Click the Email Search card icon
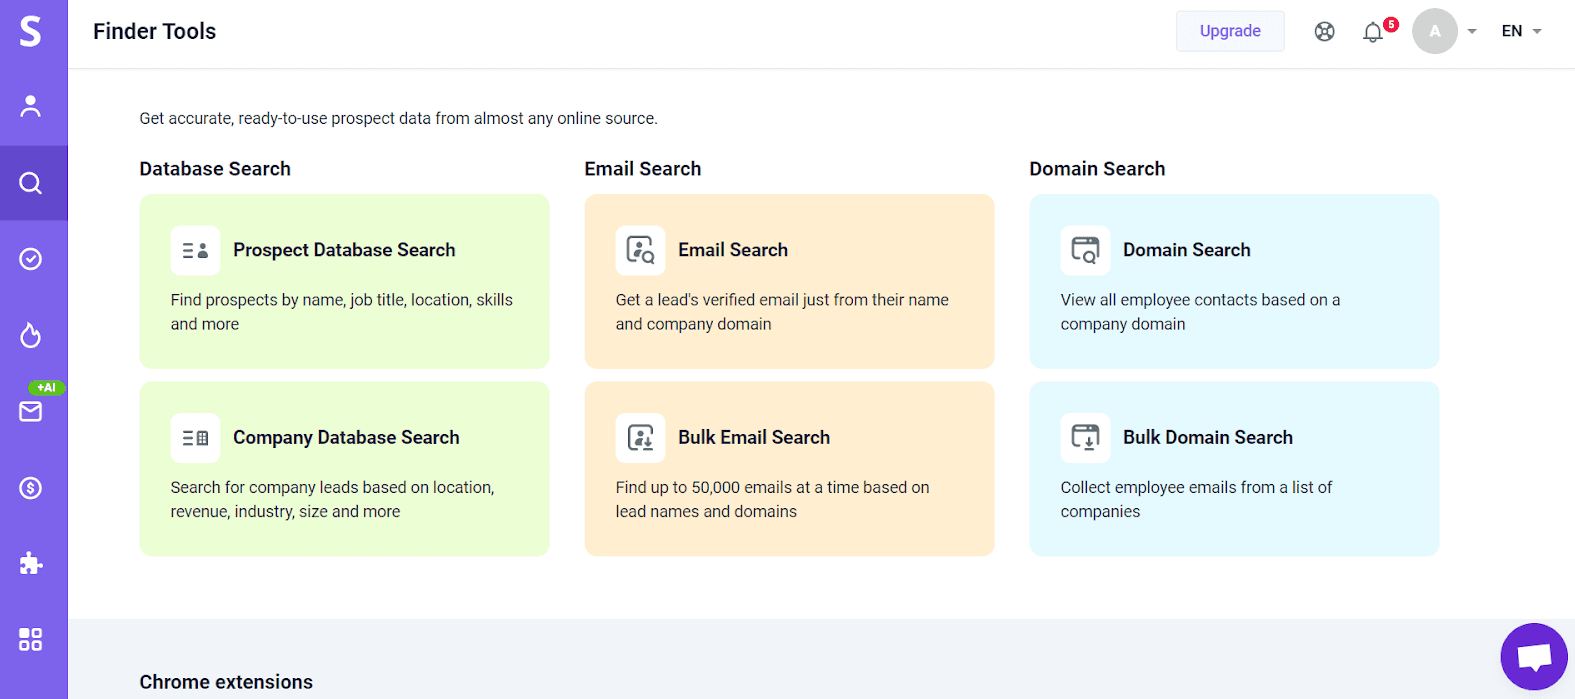 point(640,250)
